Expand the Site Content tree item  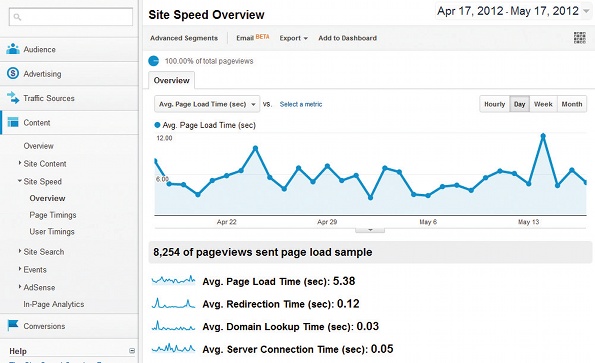19,163
